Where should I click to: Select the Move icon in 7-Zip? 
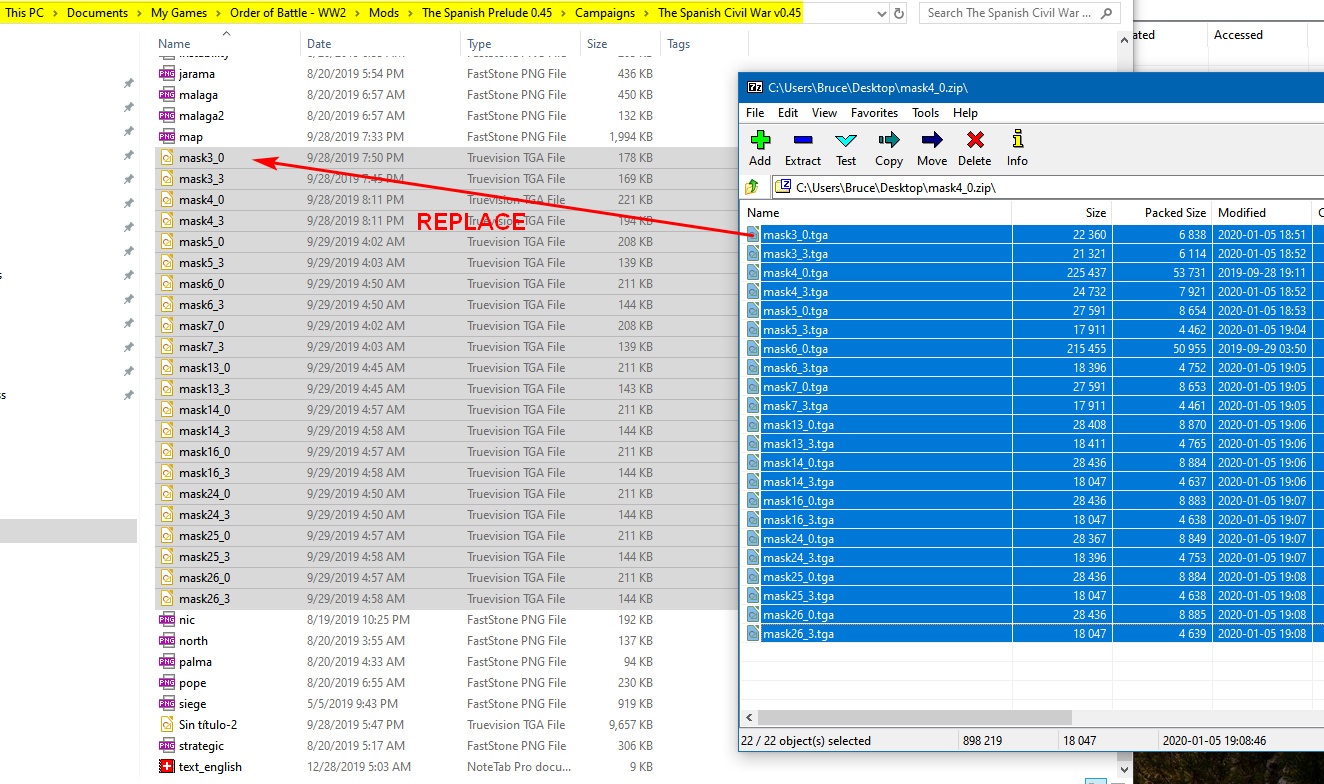point(931,148)
